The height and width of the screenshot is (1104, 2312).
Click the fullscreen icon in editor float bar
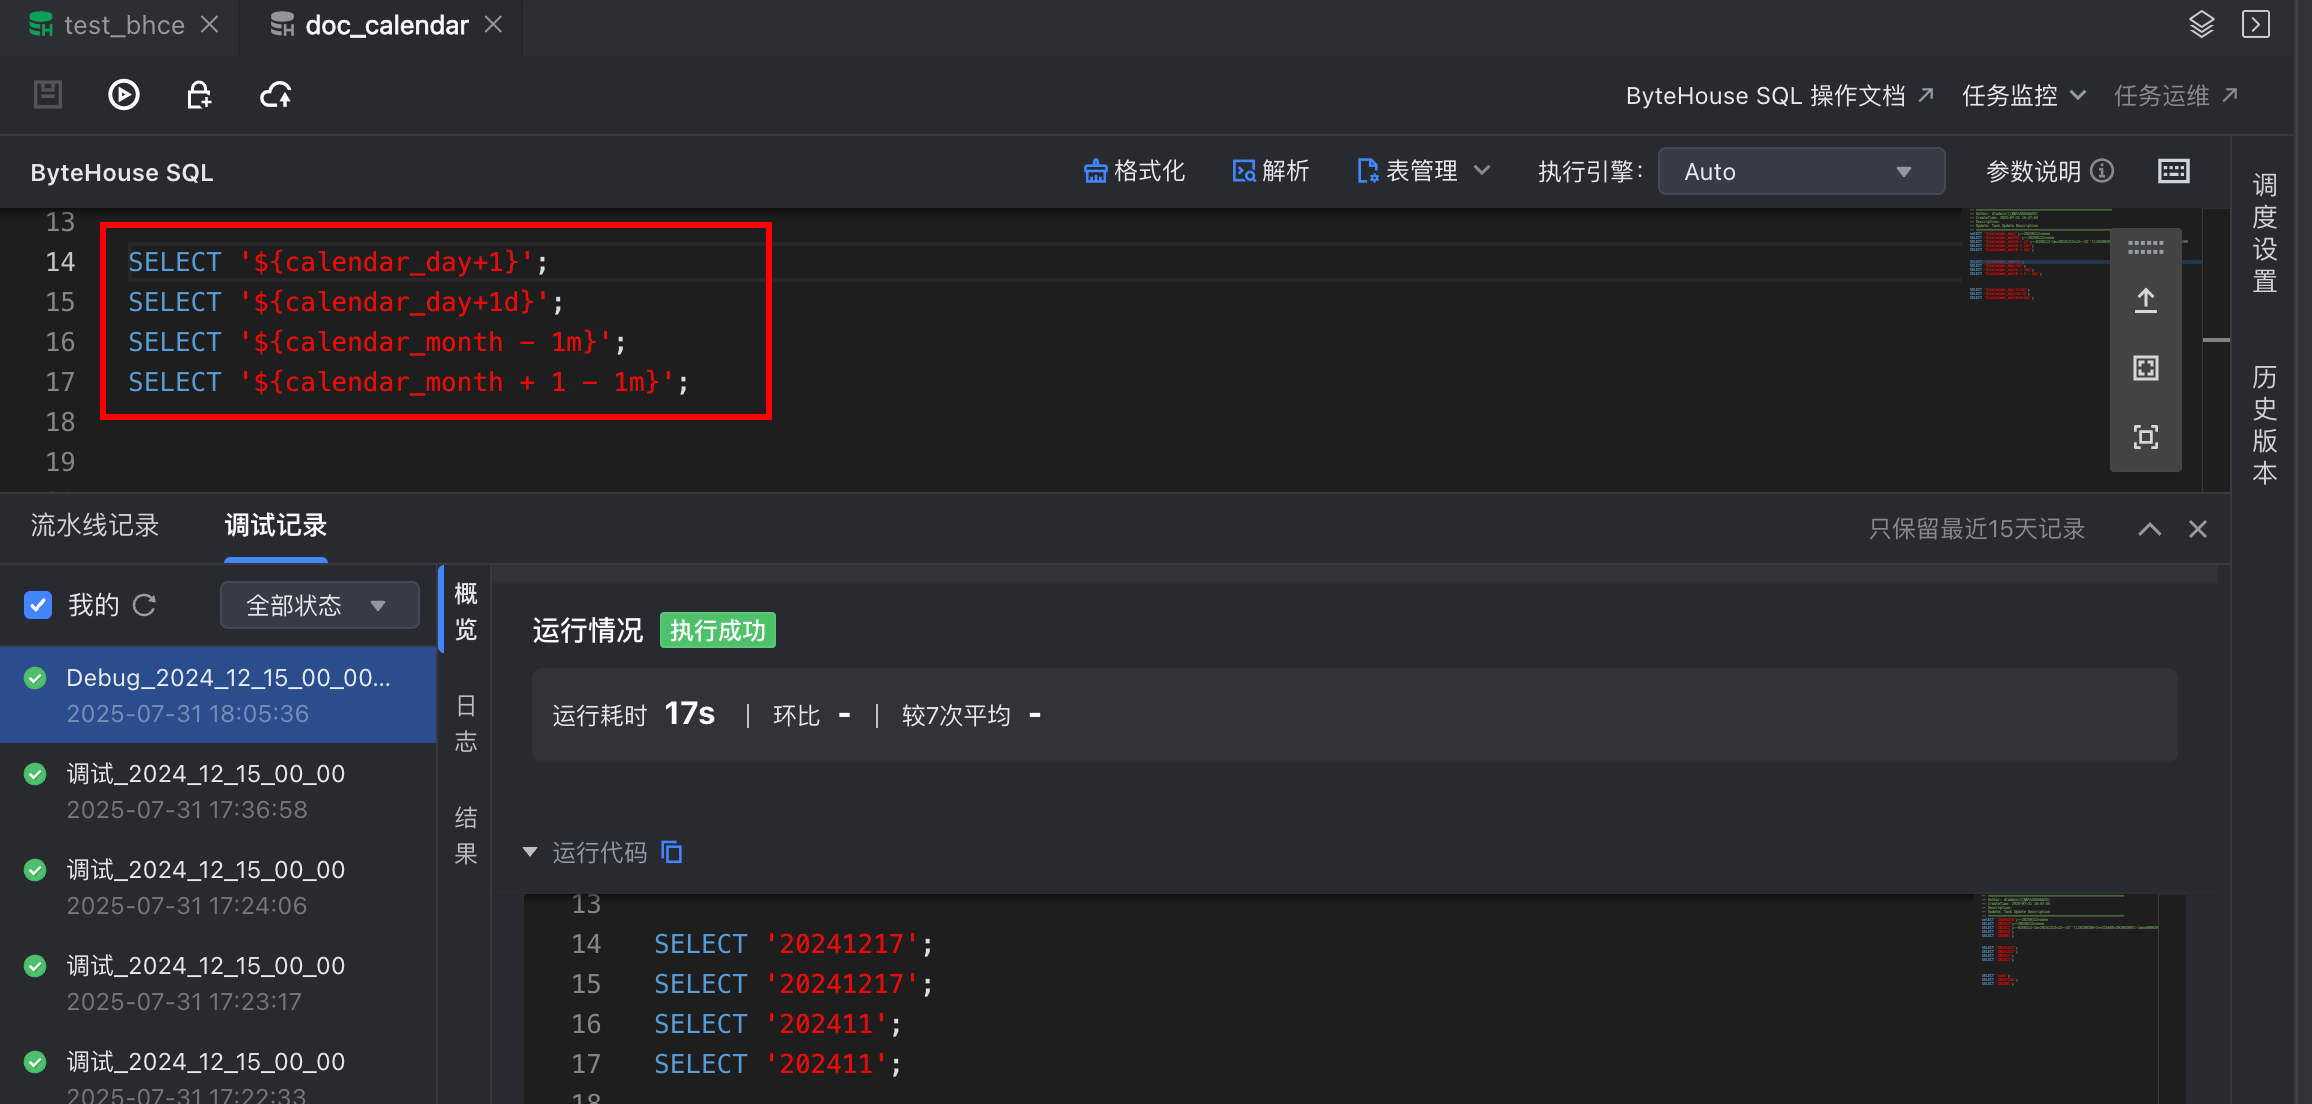[2145, 437]
